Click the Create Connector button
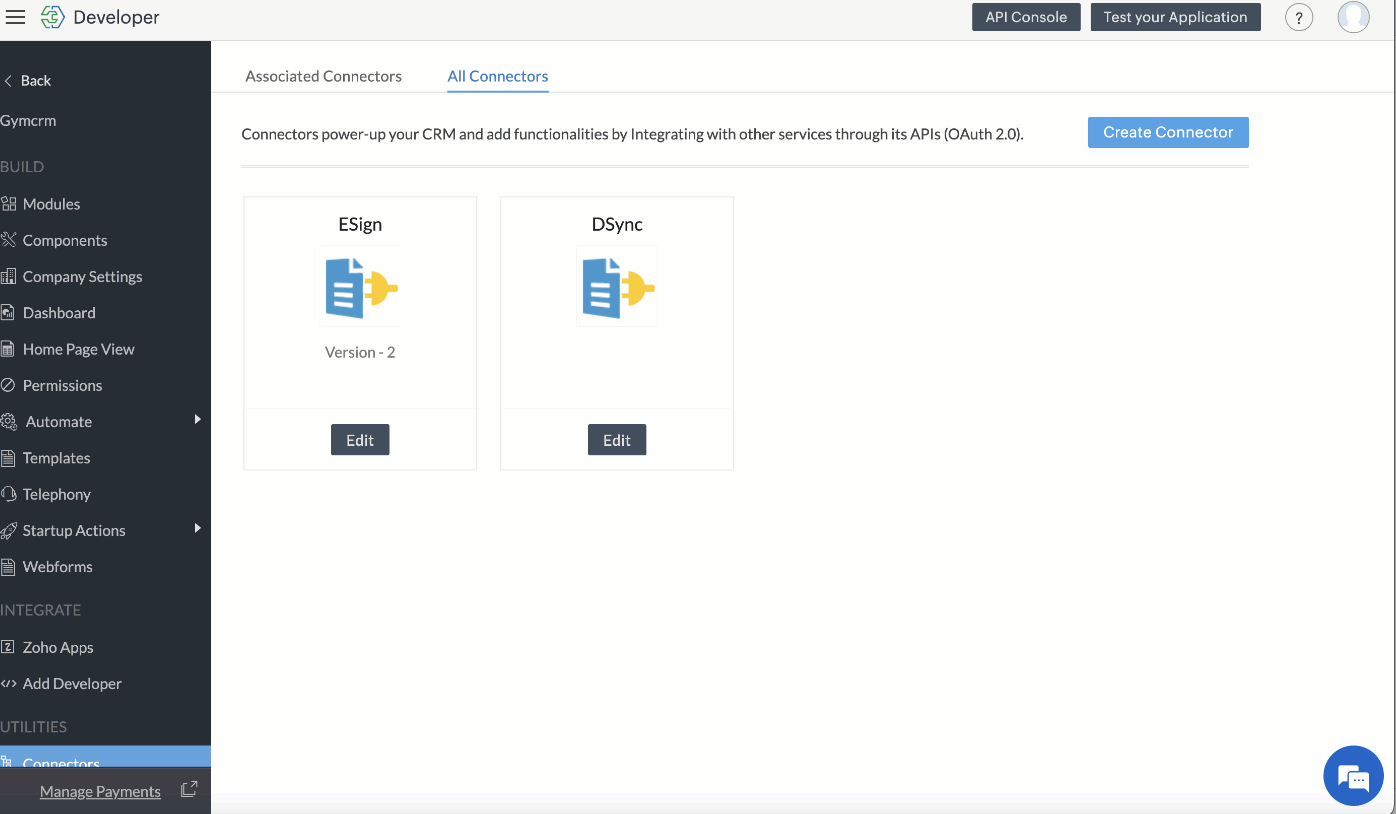Viewport: 1396px width, 814px height. point(1168,132)
